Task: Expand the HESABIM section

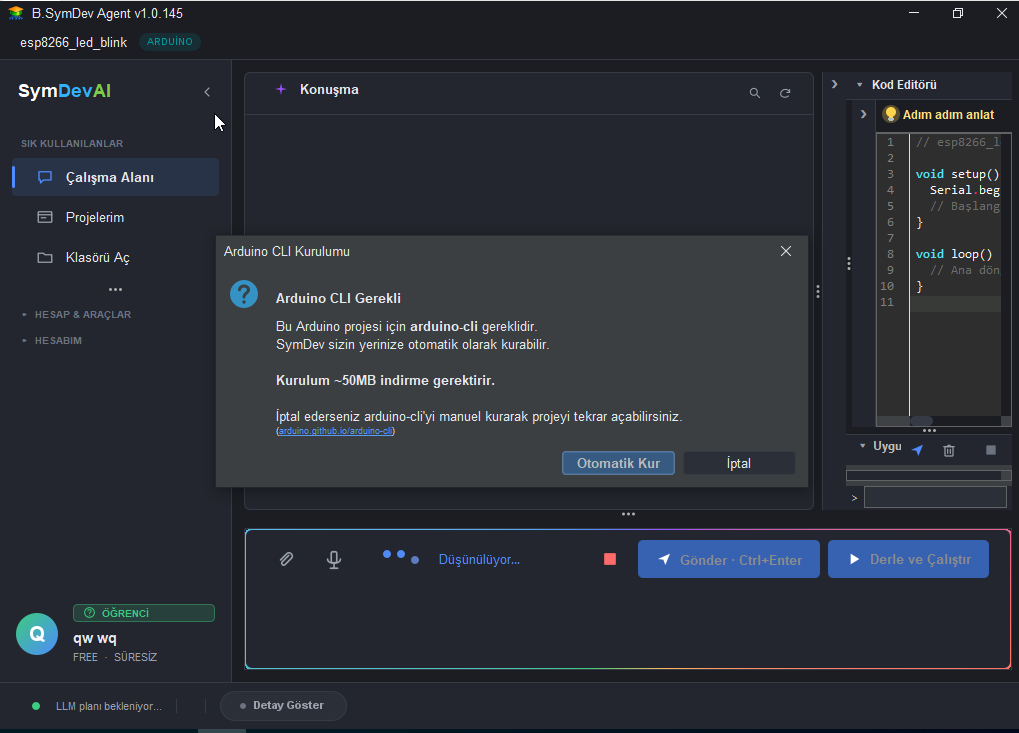Action: [x=52, y=341]
